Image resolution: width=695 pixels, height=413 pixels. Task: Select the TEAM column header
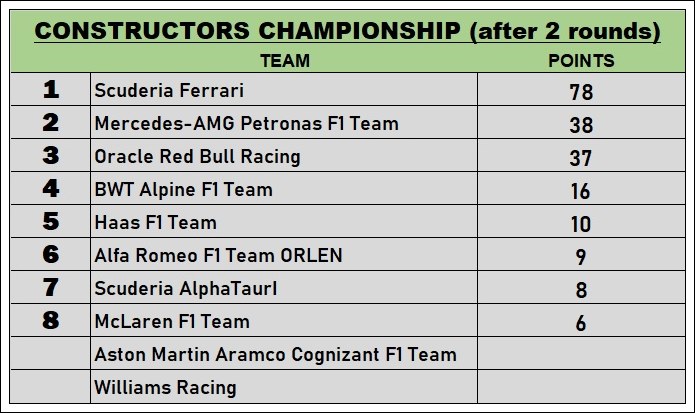[x=284, y=61]
